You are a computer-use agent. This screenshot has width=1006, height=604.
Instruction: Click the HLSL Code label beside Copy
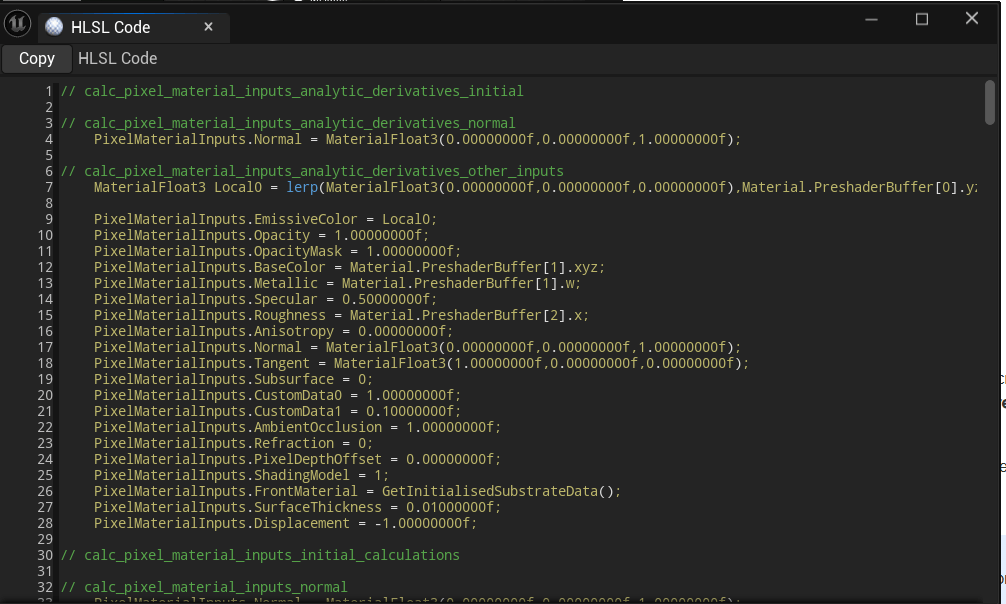click(117, 58)
